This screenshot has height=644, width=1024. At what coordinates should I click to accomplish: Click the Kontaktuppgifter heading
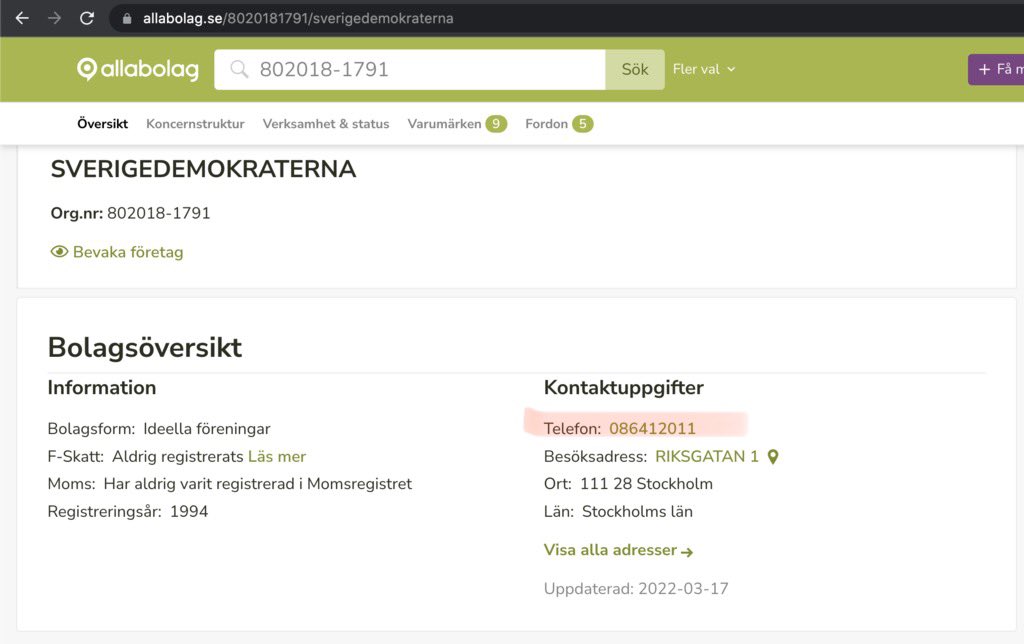[x=624, y=387]
